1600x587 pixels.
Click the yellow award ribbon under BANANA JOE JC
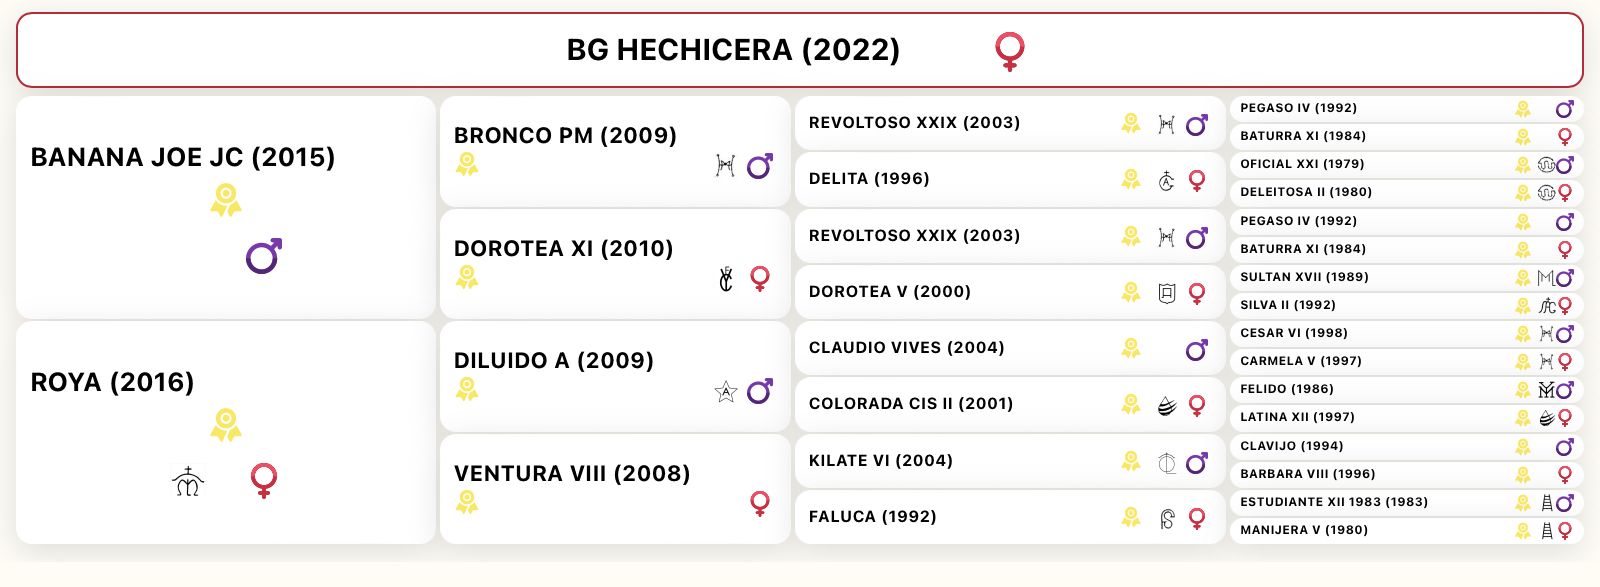[226, 200]
